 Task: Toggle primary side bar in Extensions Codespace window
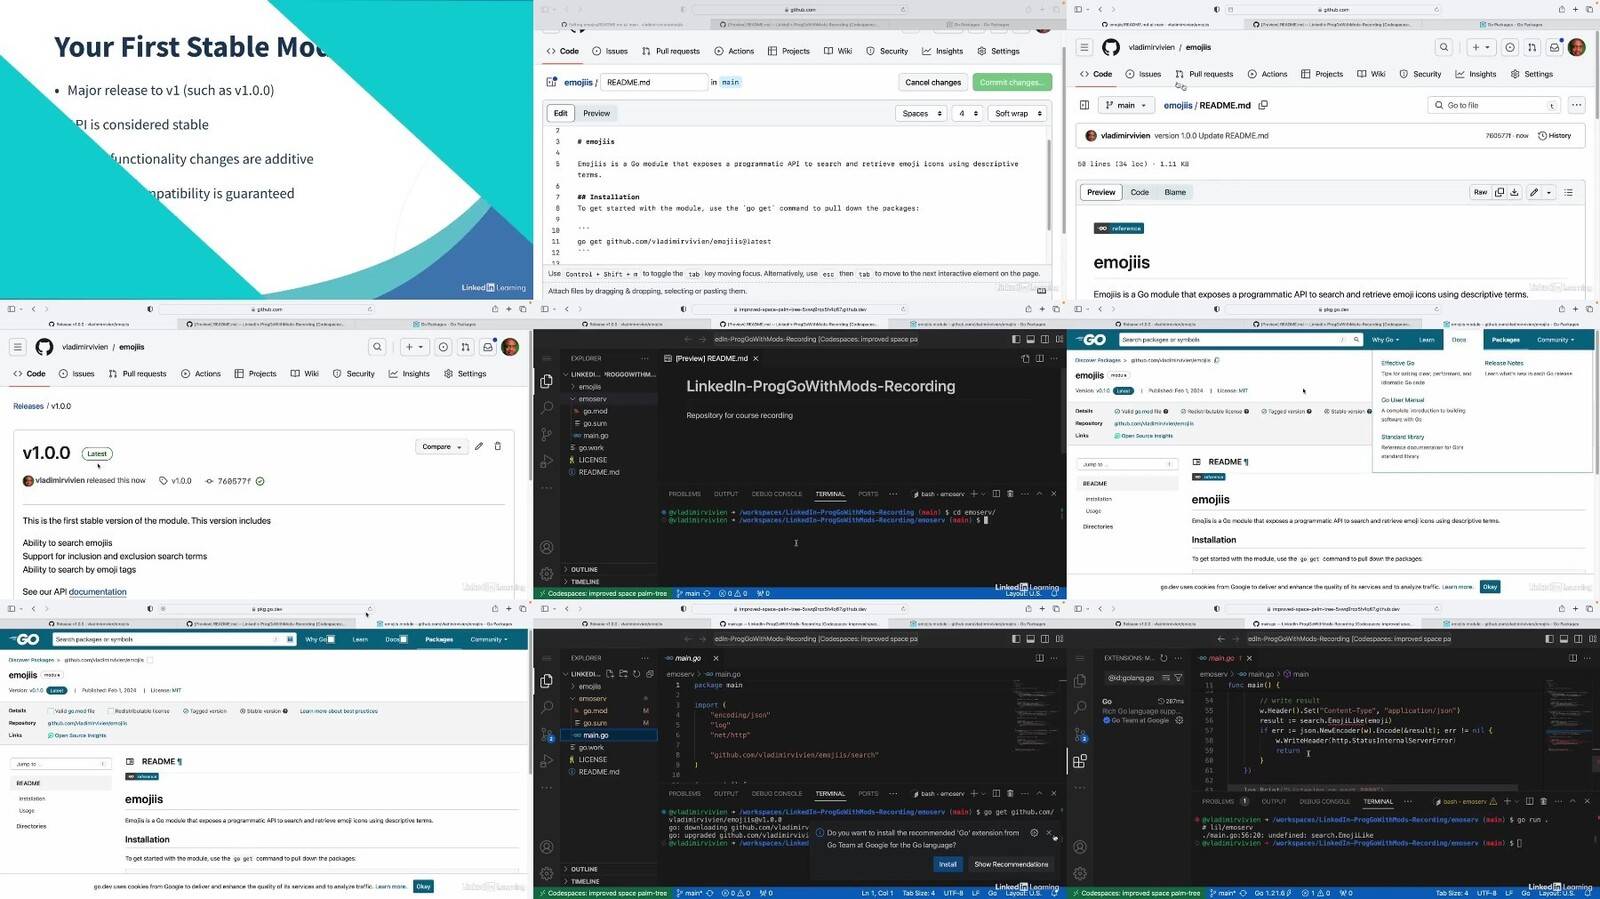(1548, 639)
